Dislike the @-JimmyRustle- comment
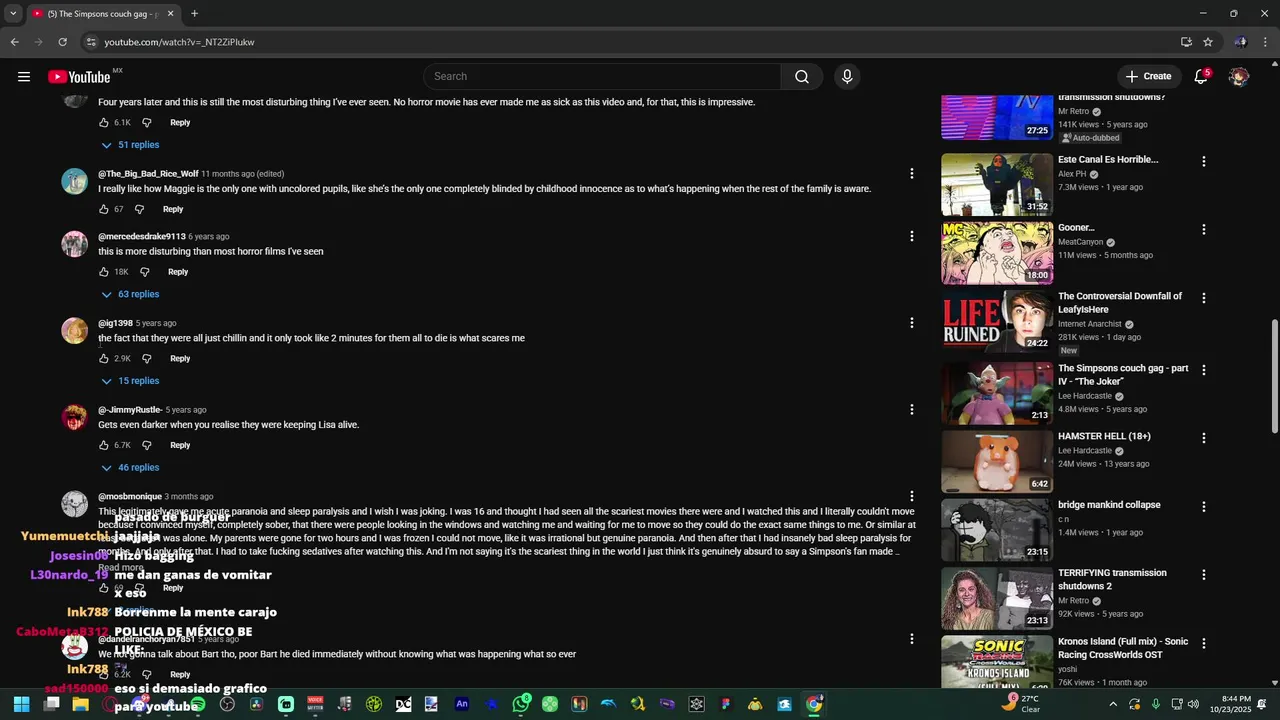Screen dimensions: 1280x720 tap(146, 445)
